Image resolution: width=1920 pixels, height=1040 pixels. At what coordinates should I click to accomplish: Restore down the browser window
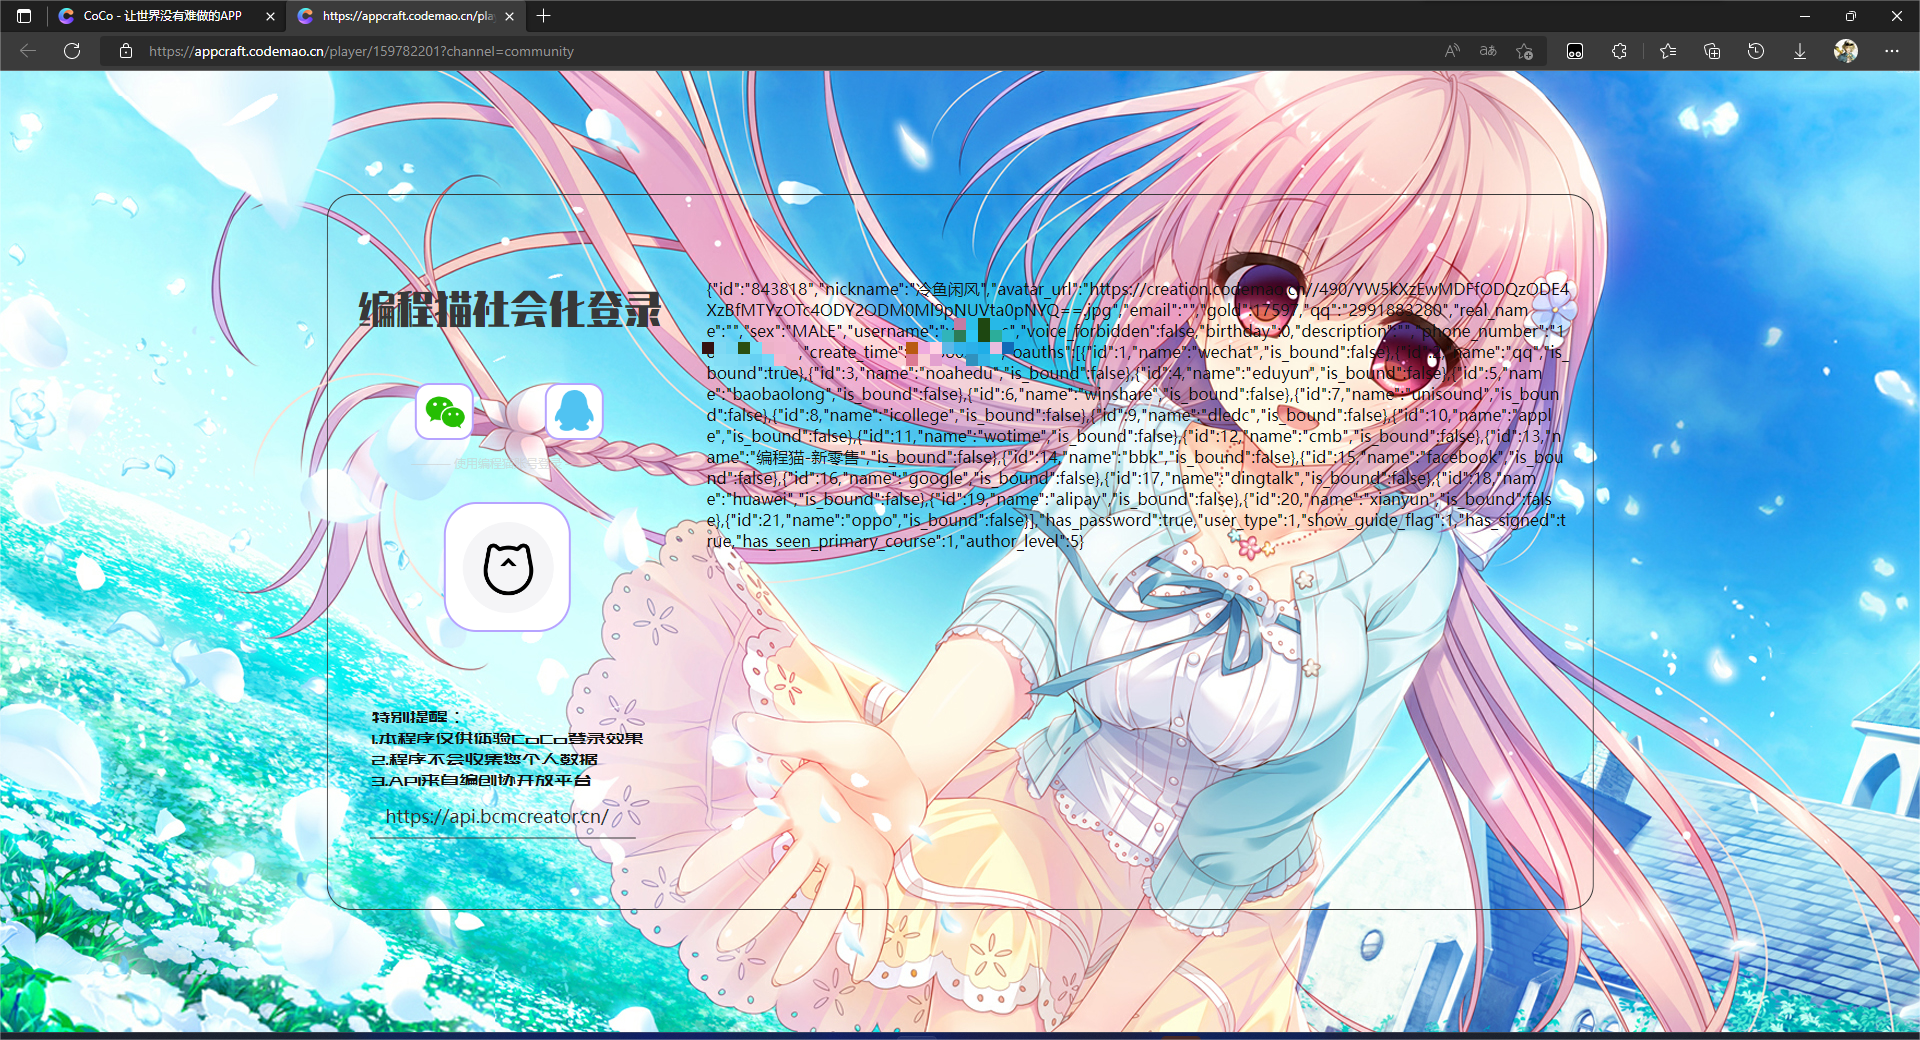[x=1851, y=16]
